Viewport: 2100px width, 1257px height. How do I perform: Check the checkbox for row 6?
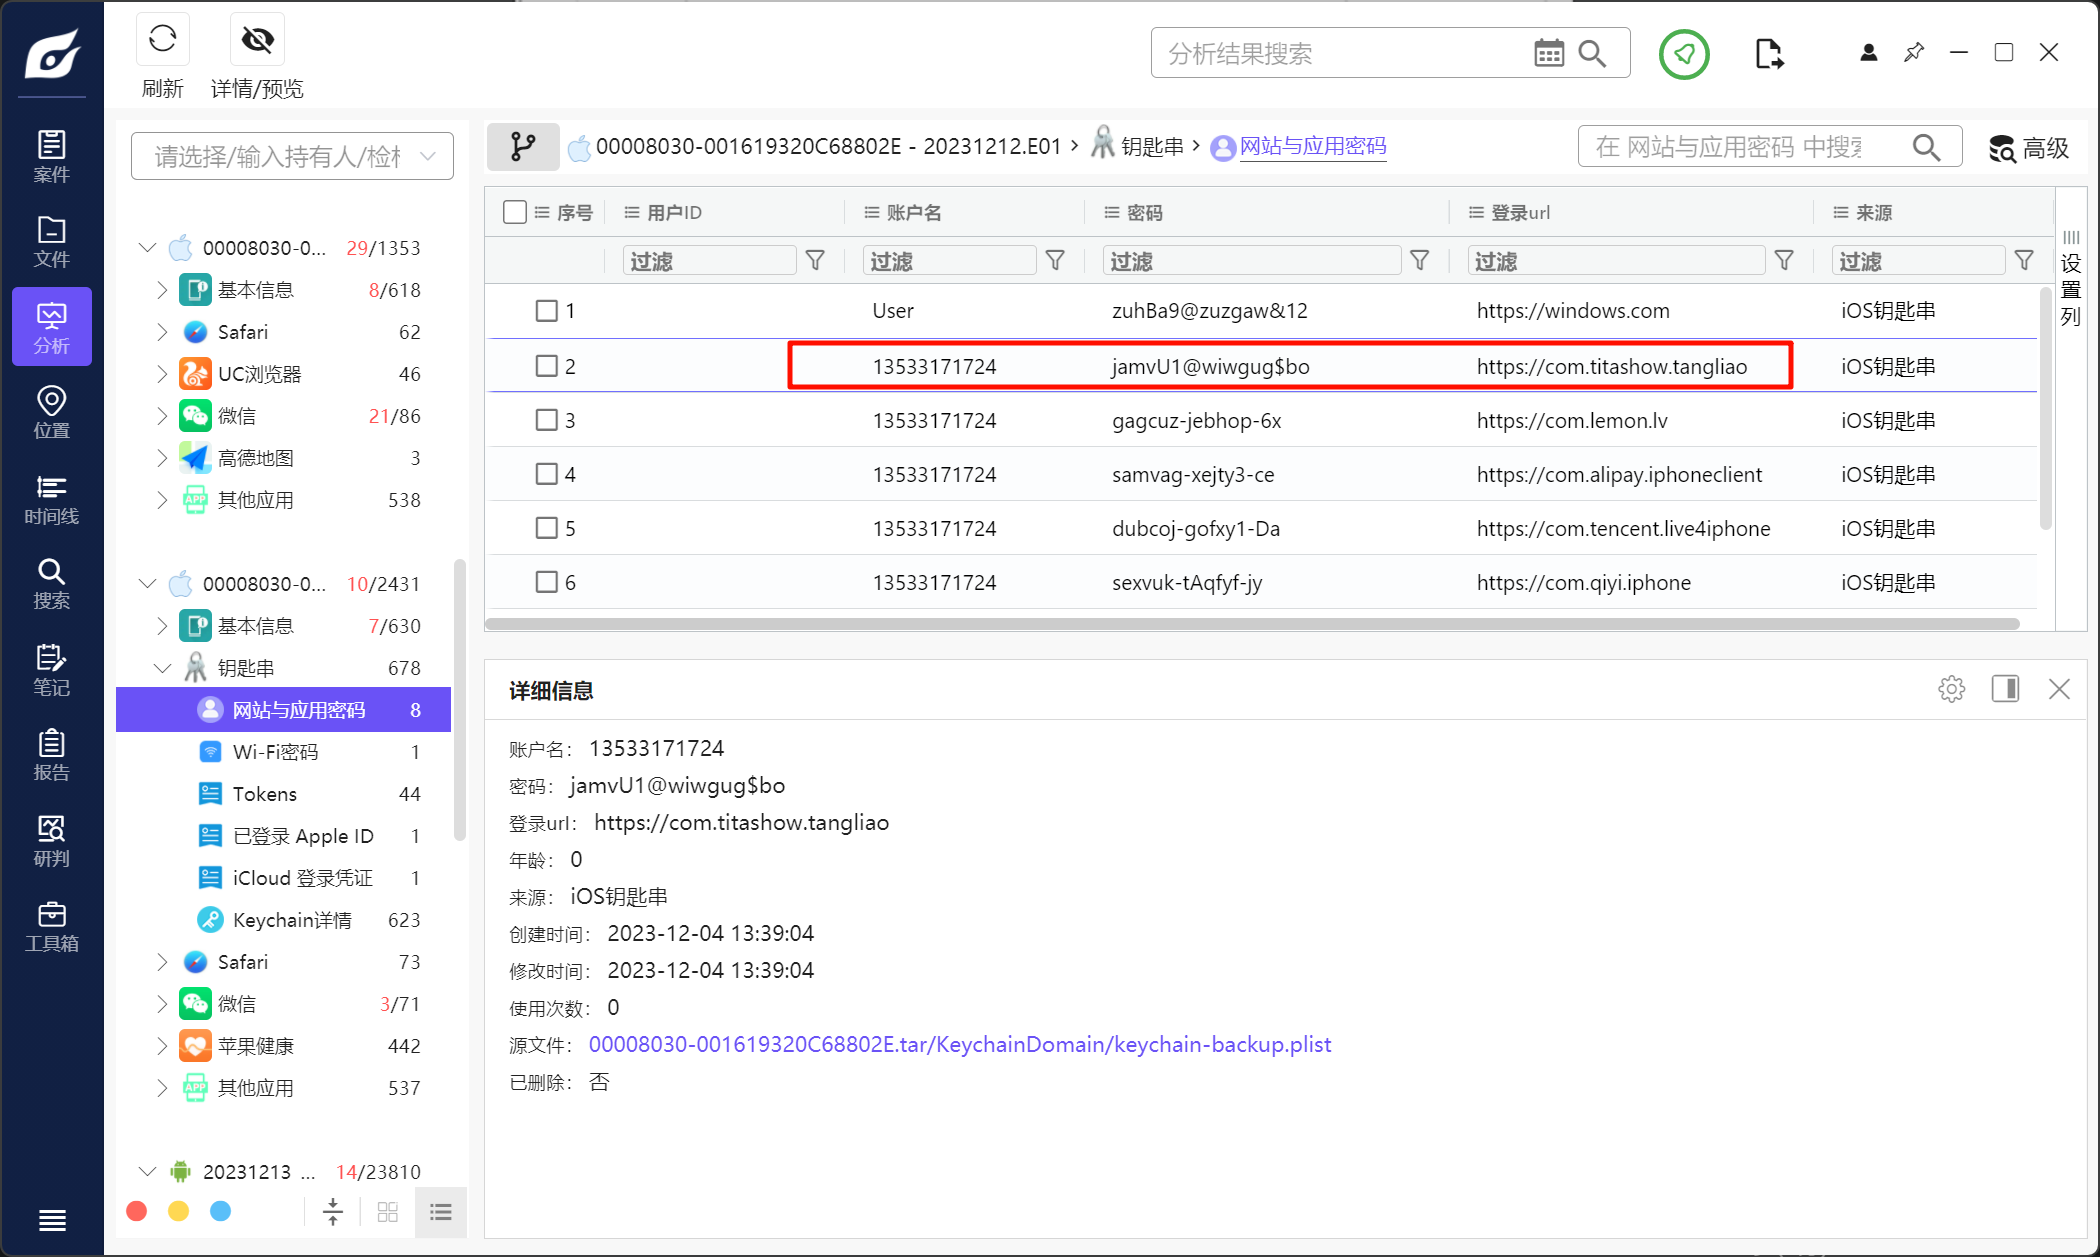[x=546, y=582]
